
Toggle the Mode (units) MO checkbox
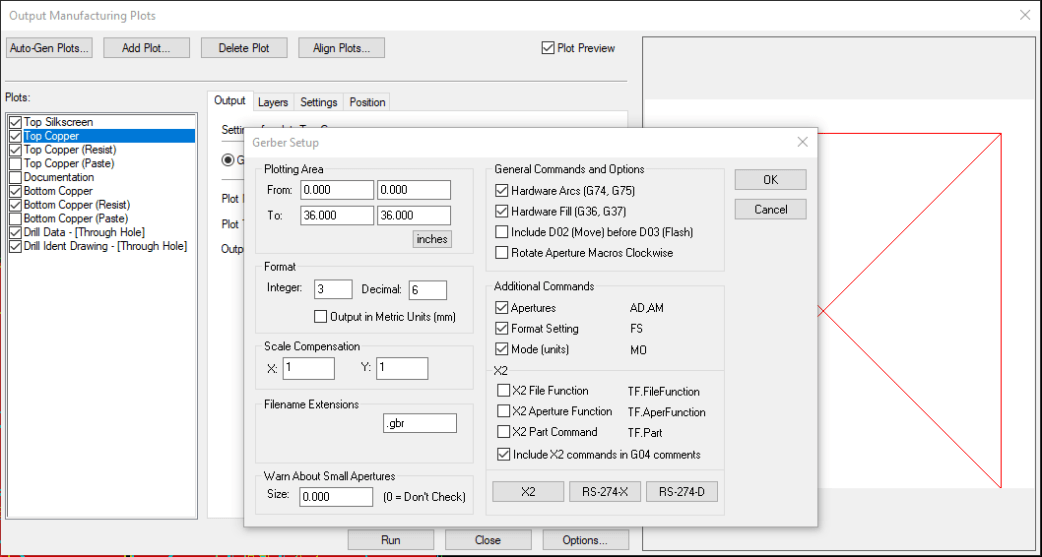502,350
